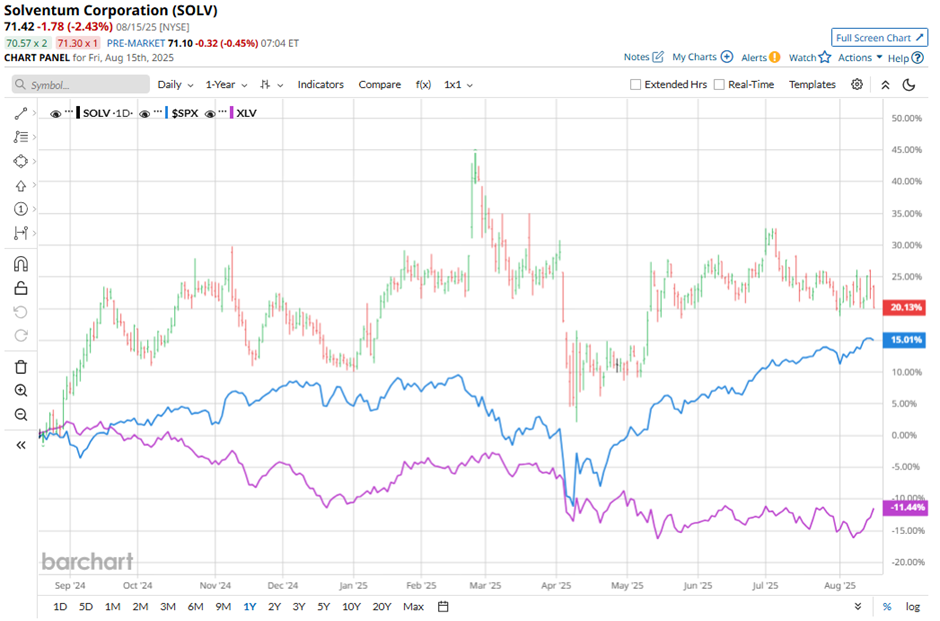Select the 6M time range
Screen dimensions: 940x621
click(x=195, y=607)
